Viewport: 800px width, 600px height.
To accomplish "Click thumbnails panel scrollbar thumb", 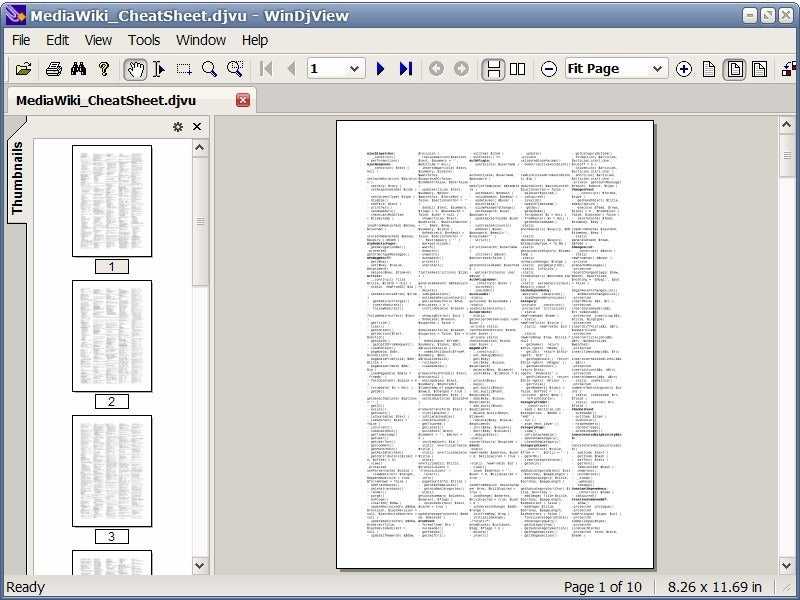I will [x=200, y=221].
